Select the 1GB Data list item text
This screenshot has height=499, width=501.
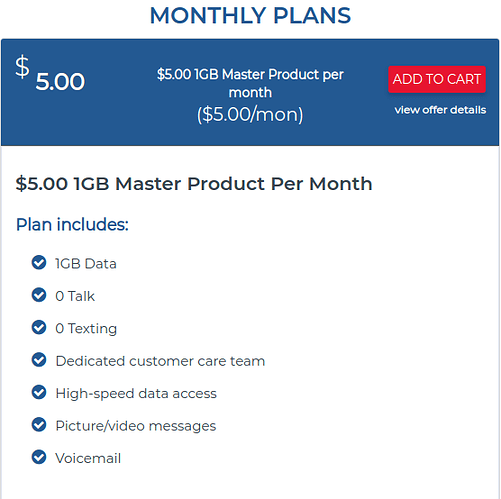tap(86, 264)
